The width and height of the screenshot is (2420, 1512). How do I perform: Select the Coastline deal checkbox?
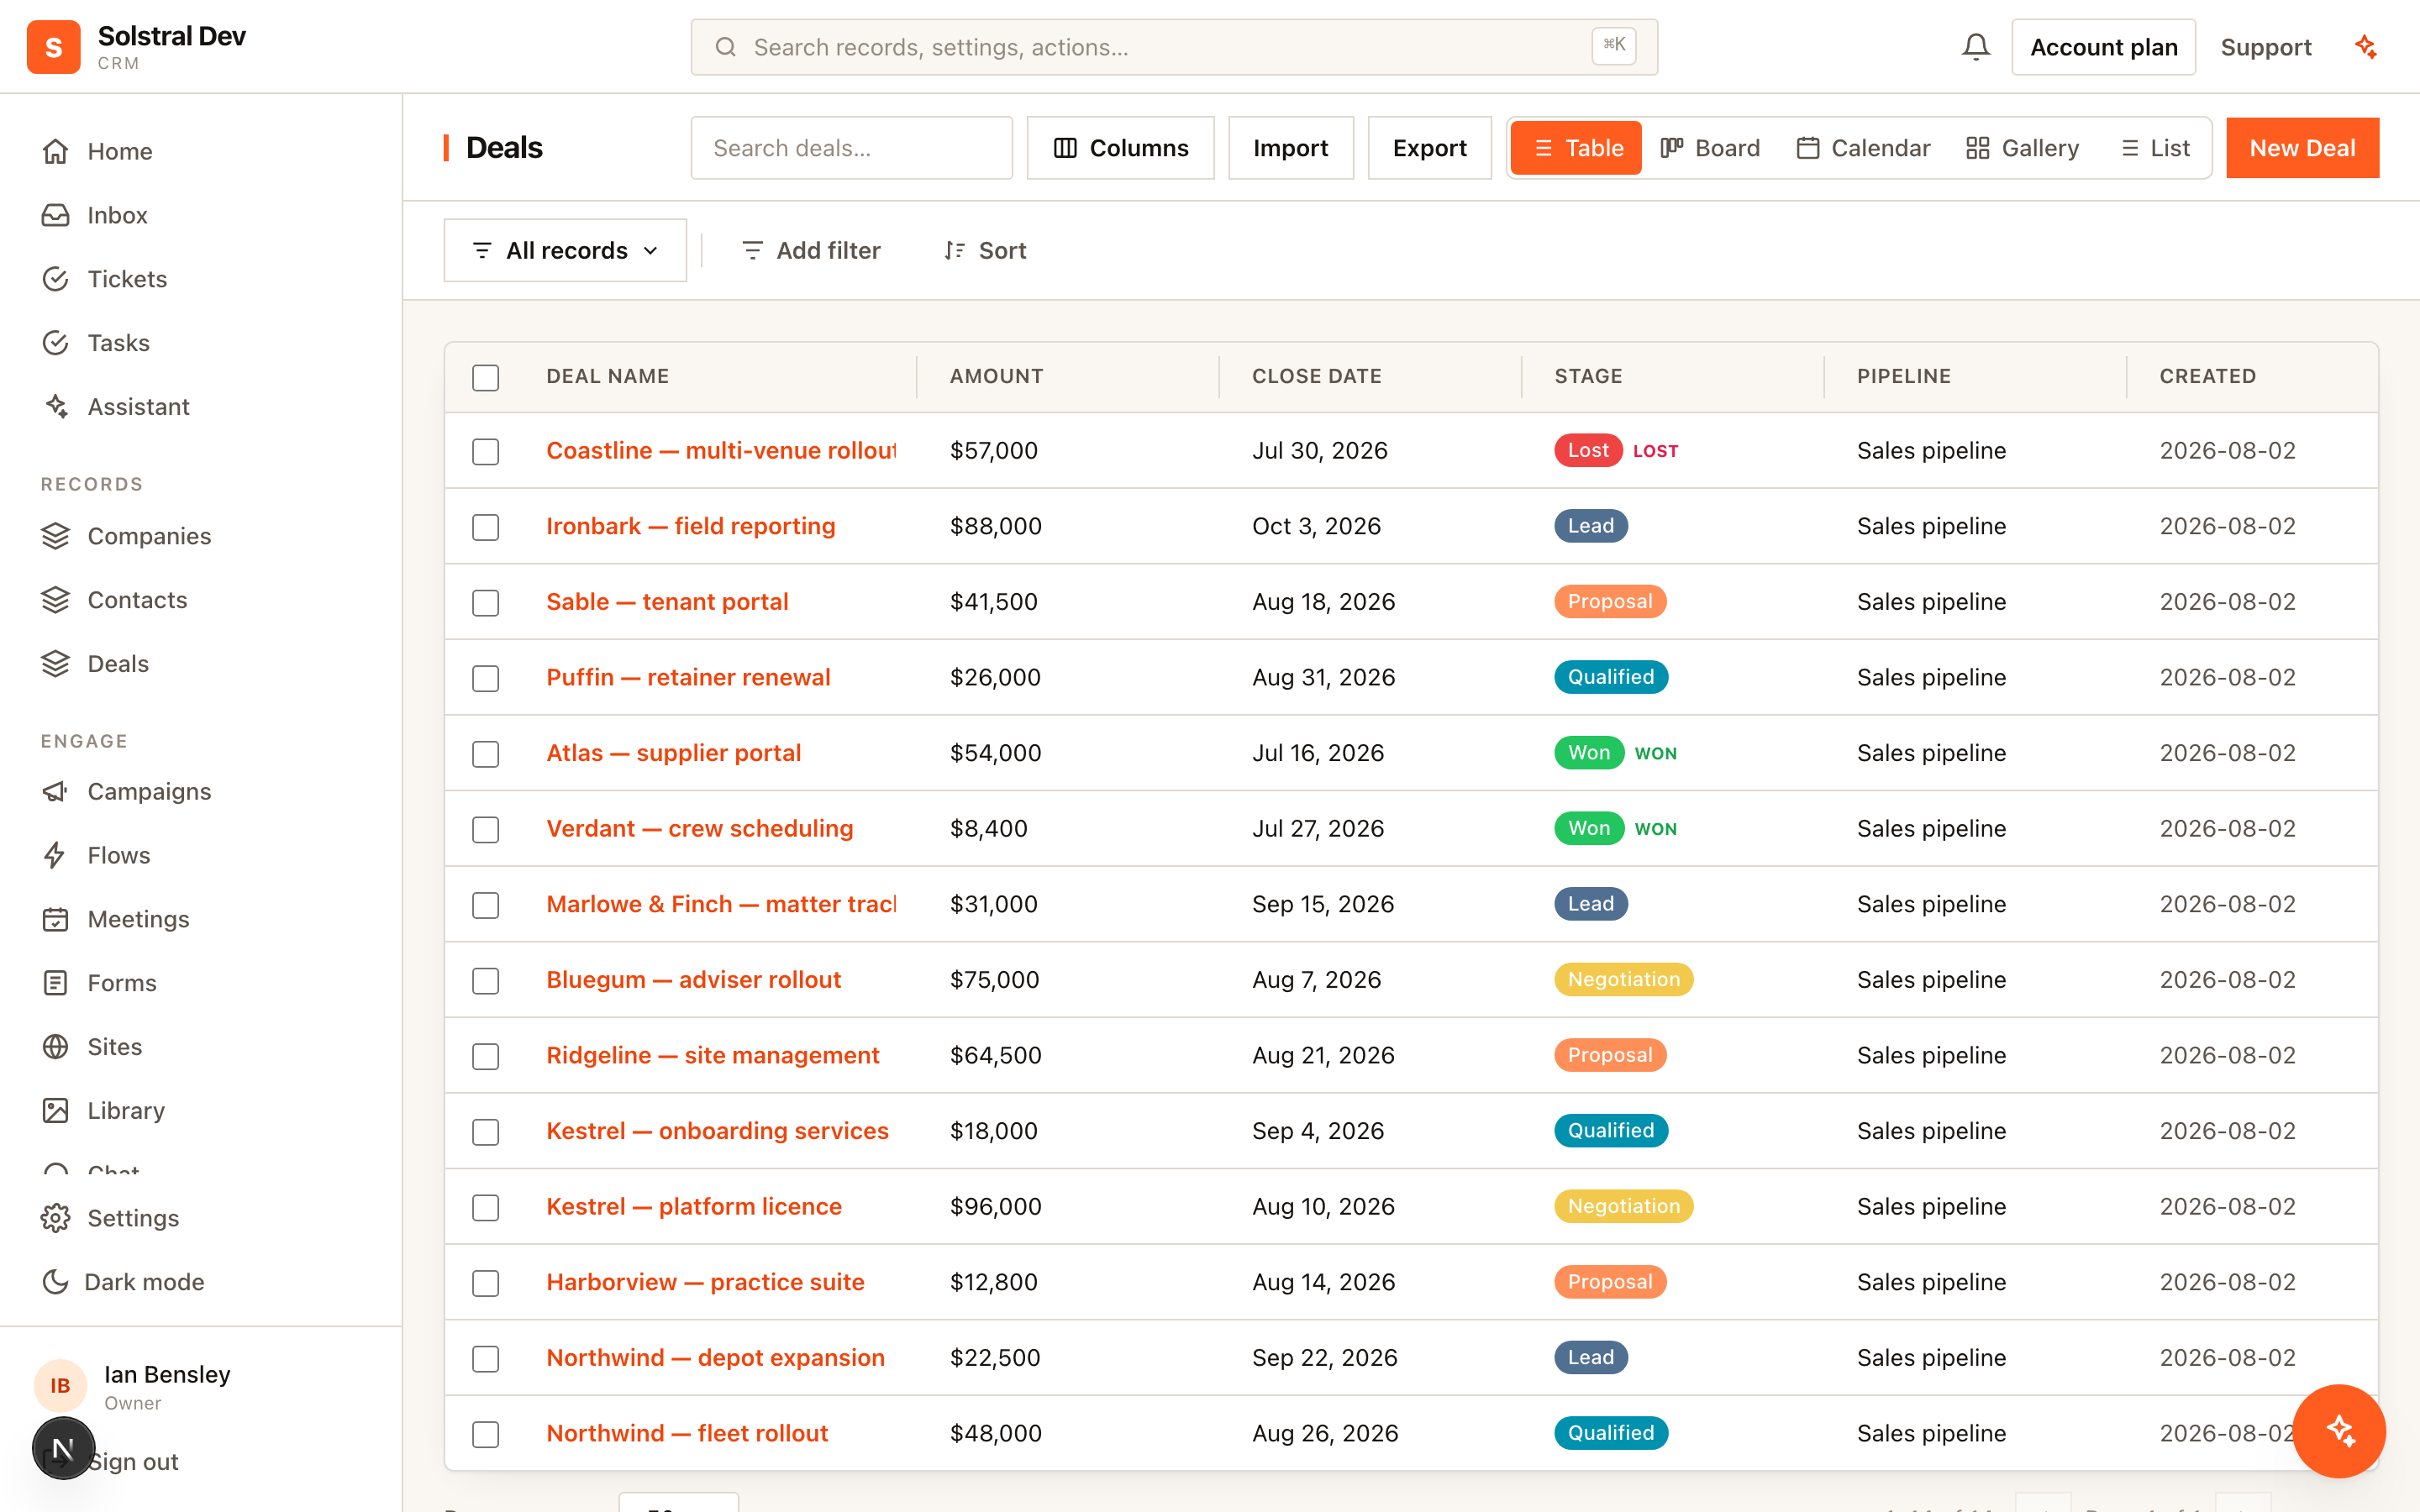coord(486,451)
